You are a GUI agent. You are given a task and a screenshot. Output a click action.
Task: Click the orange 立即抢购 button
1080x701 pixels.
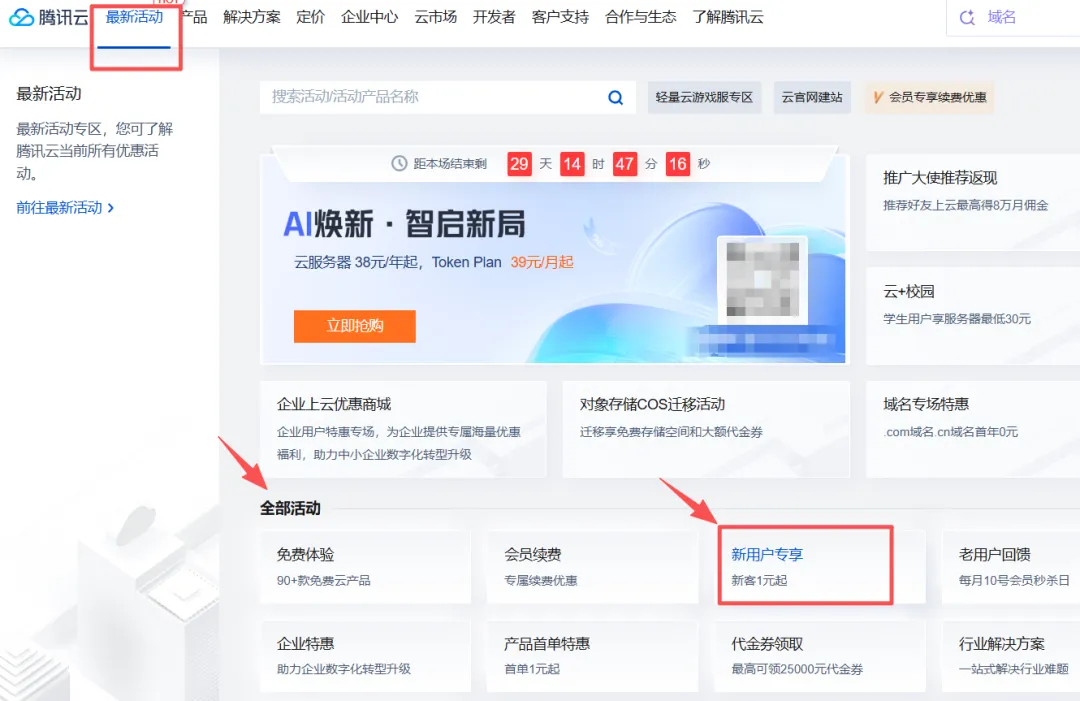point(355,326)
